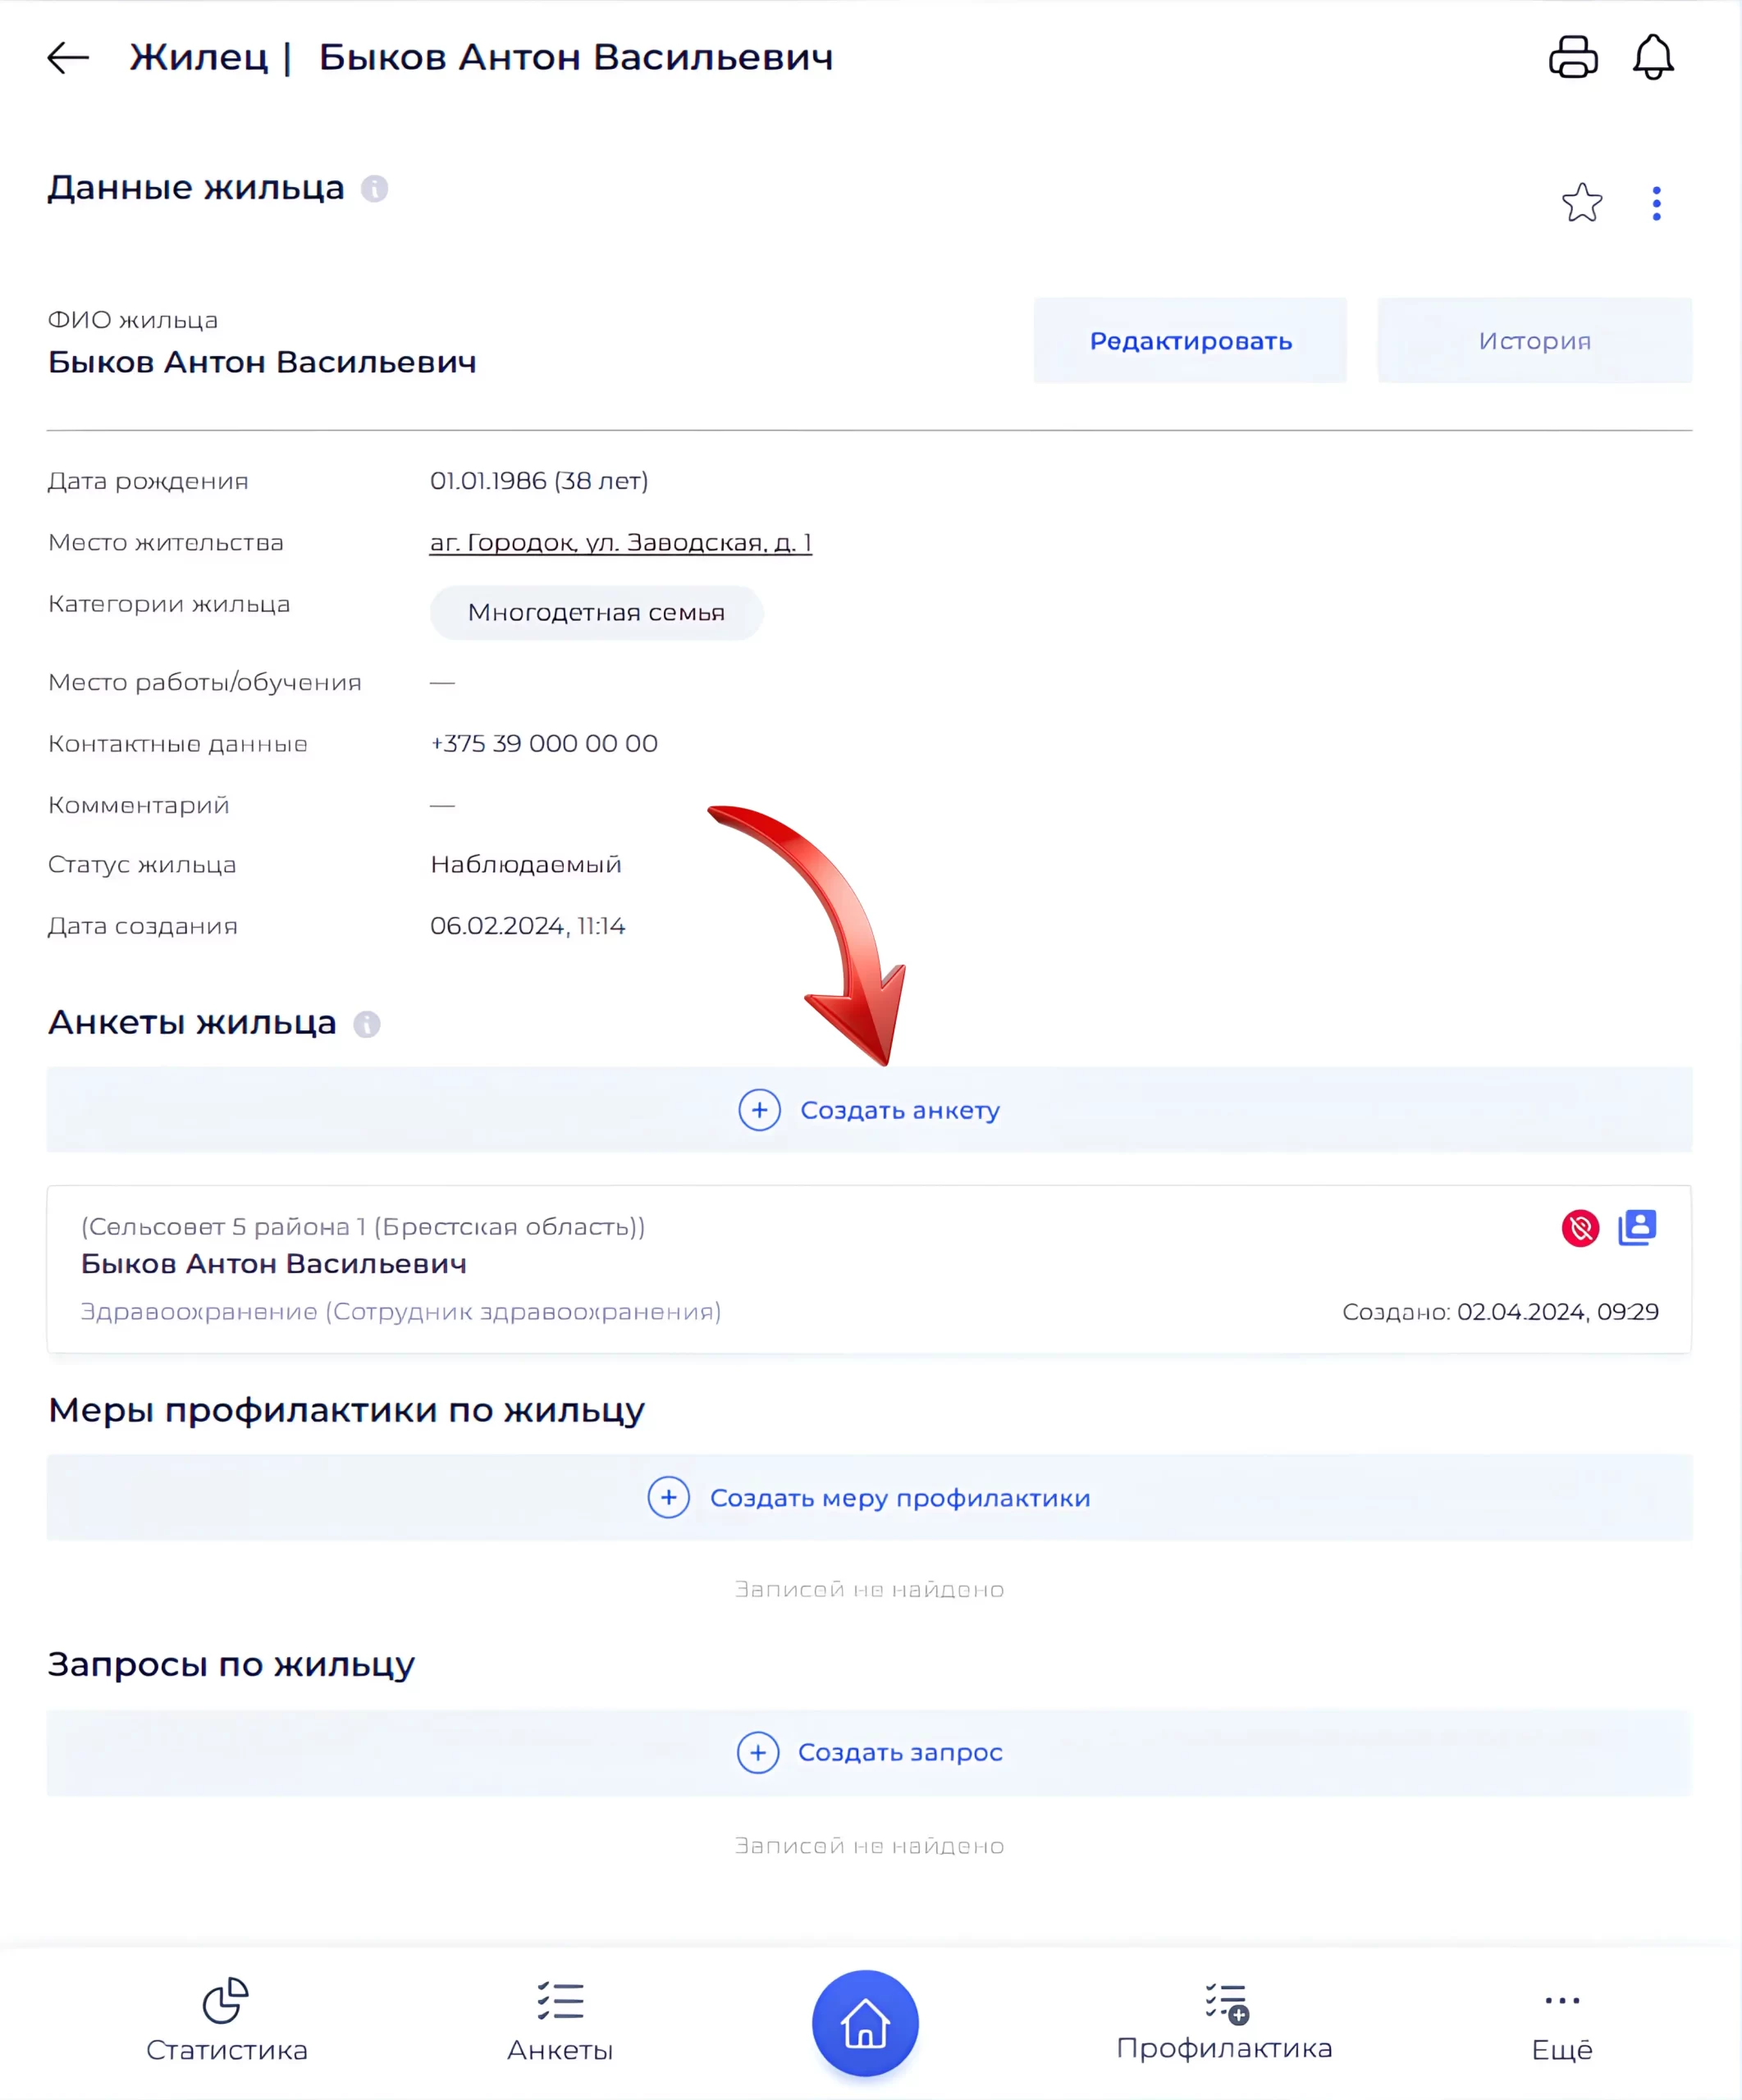Screen dimensions: 1742x2100
Task: Open notifications with the bell icon
Action: tap(1652, 56)
